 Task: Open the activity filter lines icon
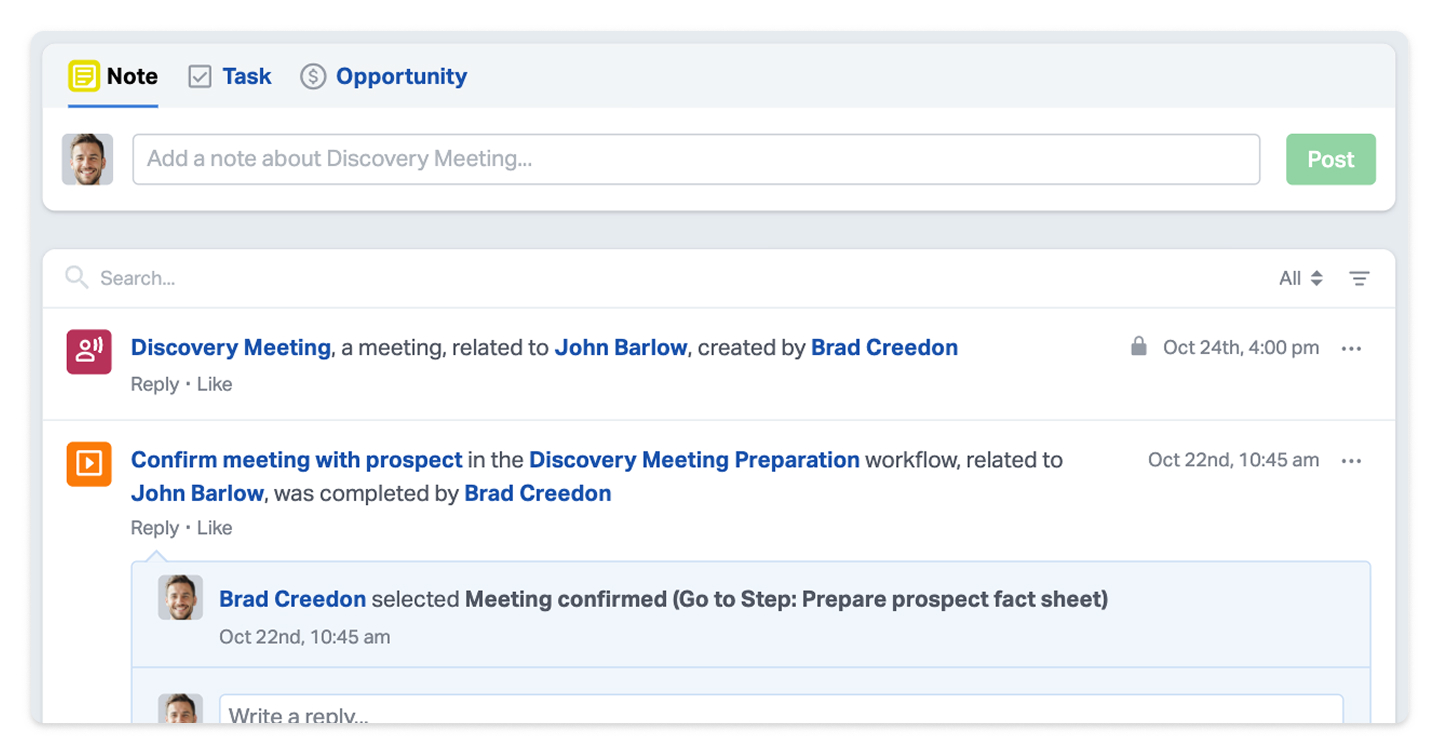pos(1359,279)
